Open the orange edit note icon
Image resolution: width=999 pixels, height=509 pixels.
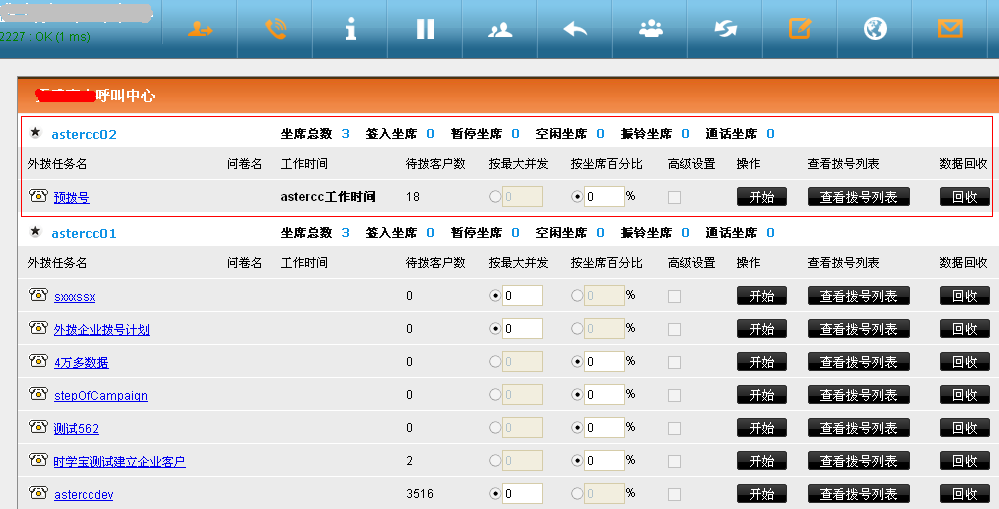point(800,29)
